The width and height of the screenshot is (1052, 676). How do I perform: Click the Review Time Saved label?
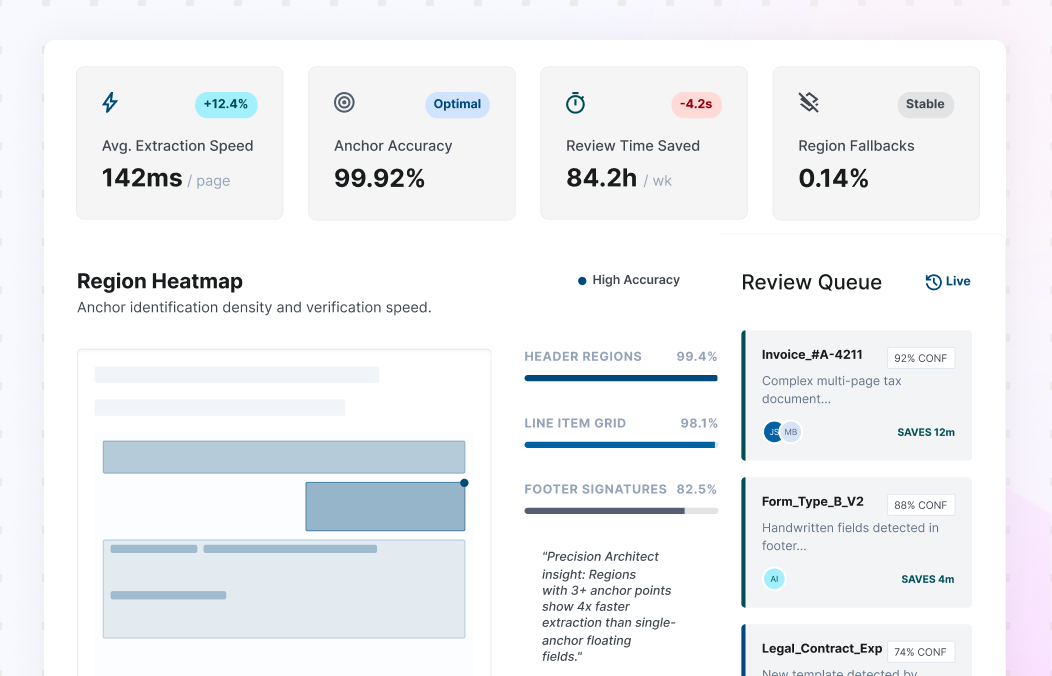[x=633, y=146]
